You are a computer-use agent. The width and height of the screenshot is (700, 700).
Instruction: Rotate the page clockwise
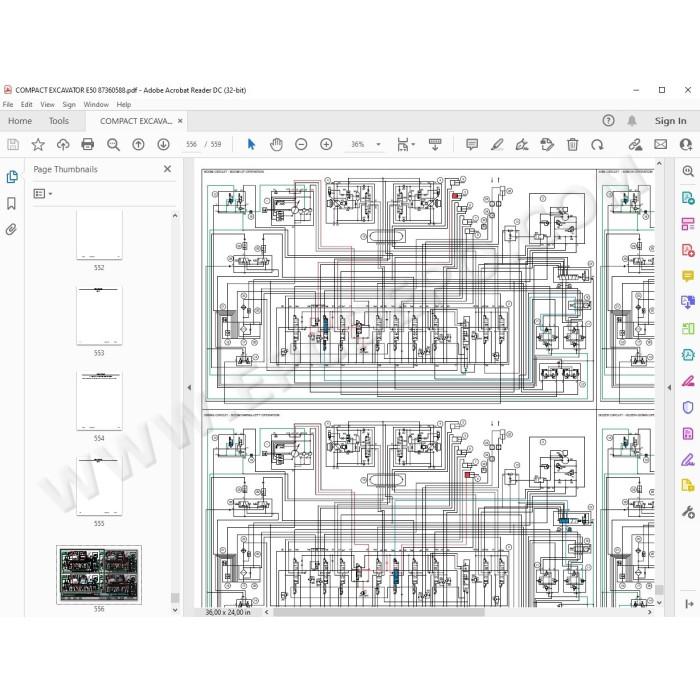[597, 144]
